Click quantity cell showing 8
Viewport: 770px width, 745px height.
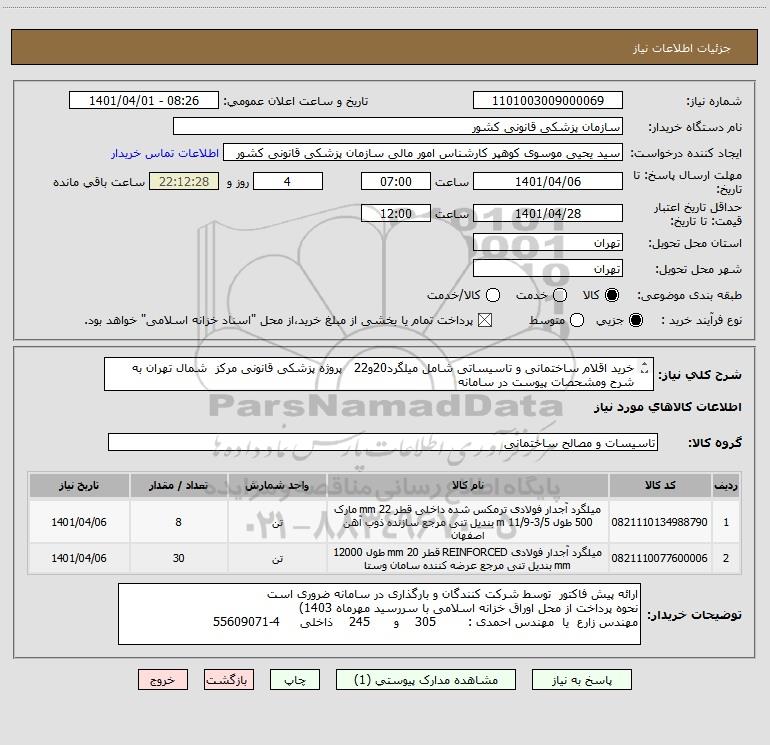(x=178, y=522)
